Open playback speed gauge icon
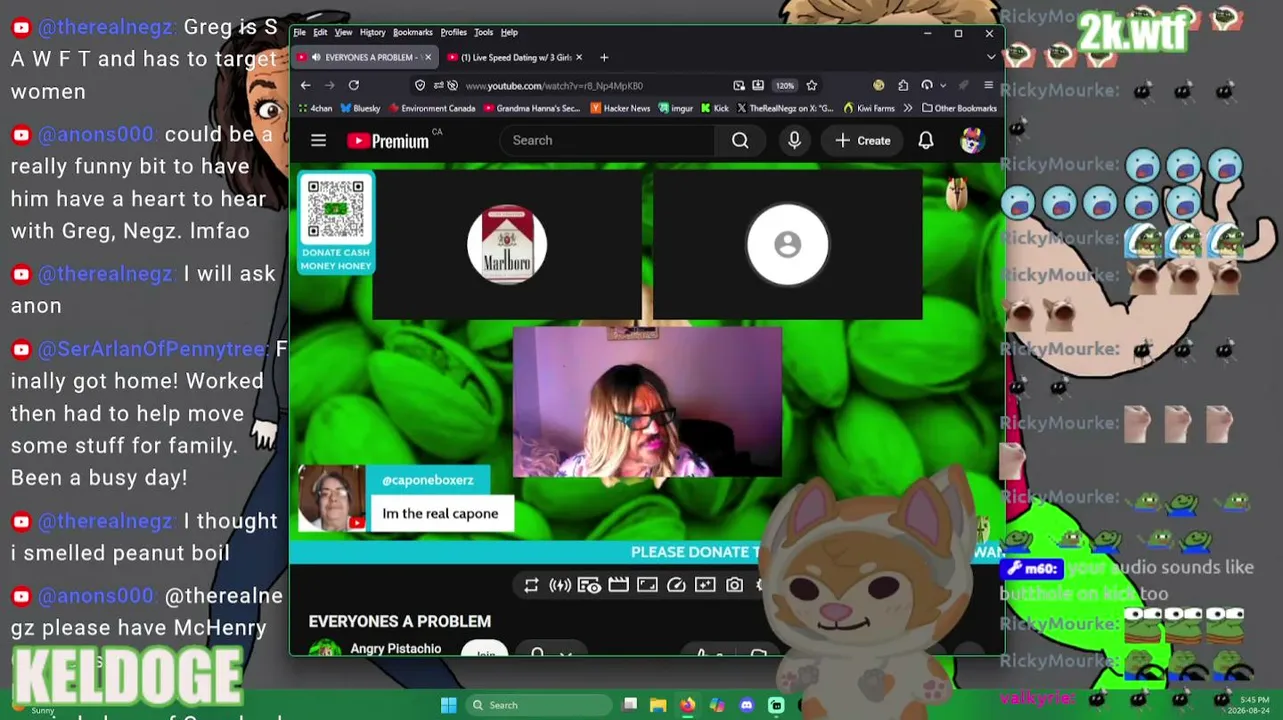Image resolution: width=1283 pixels, height=720 pixels. [x=676, y=585]
